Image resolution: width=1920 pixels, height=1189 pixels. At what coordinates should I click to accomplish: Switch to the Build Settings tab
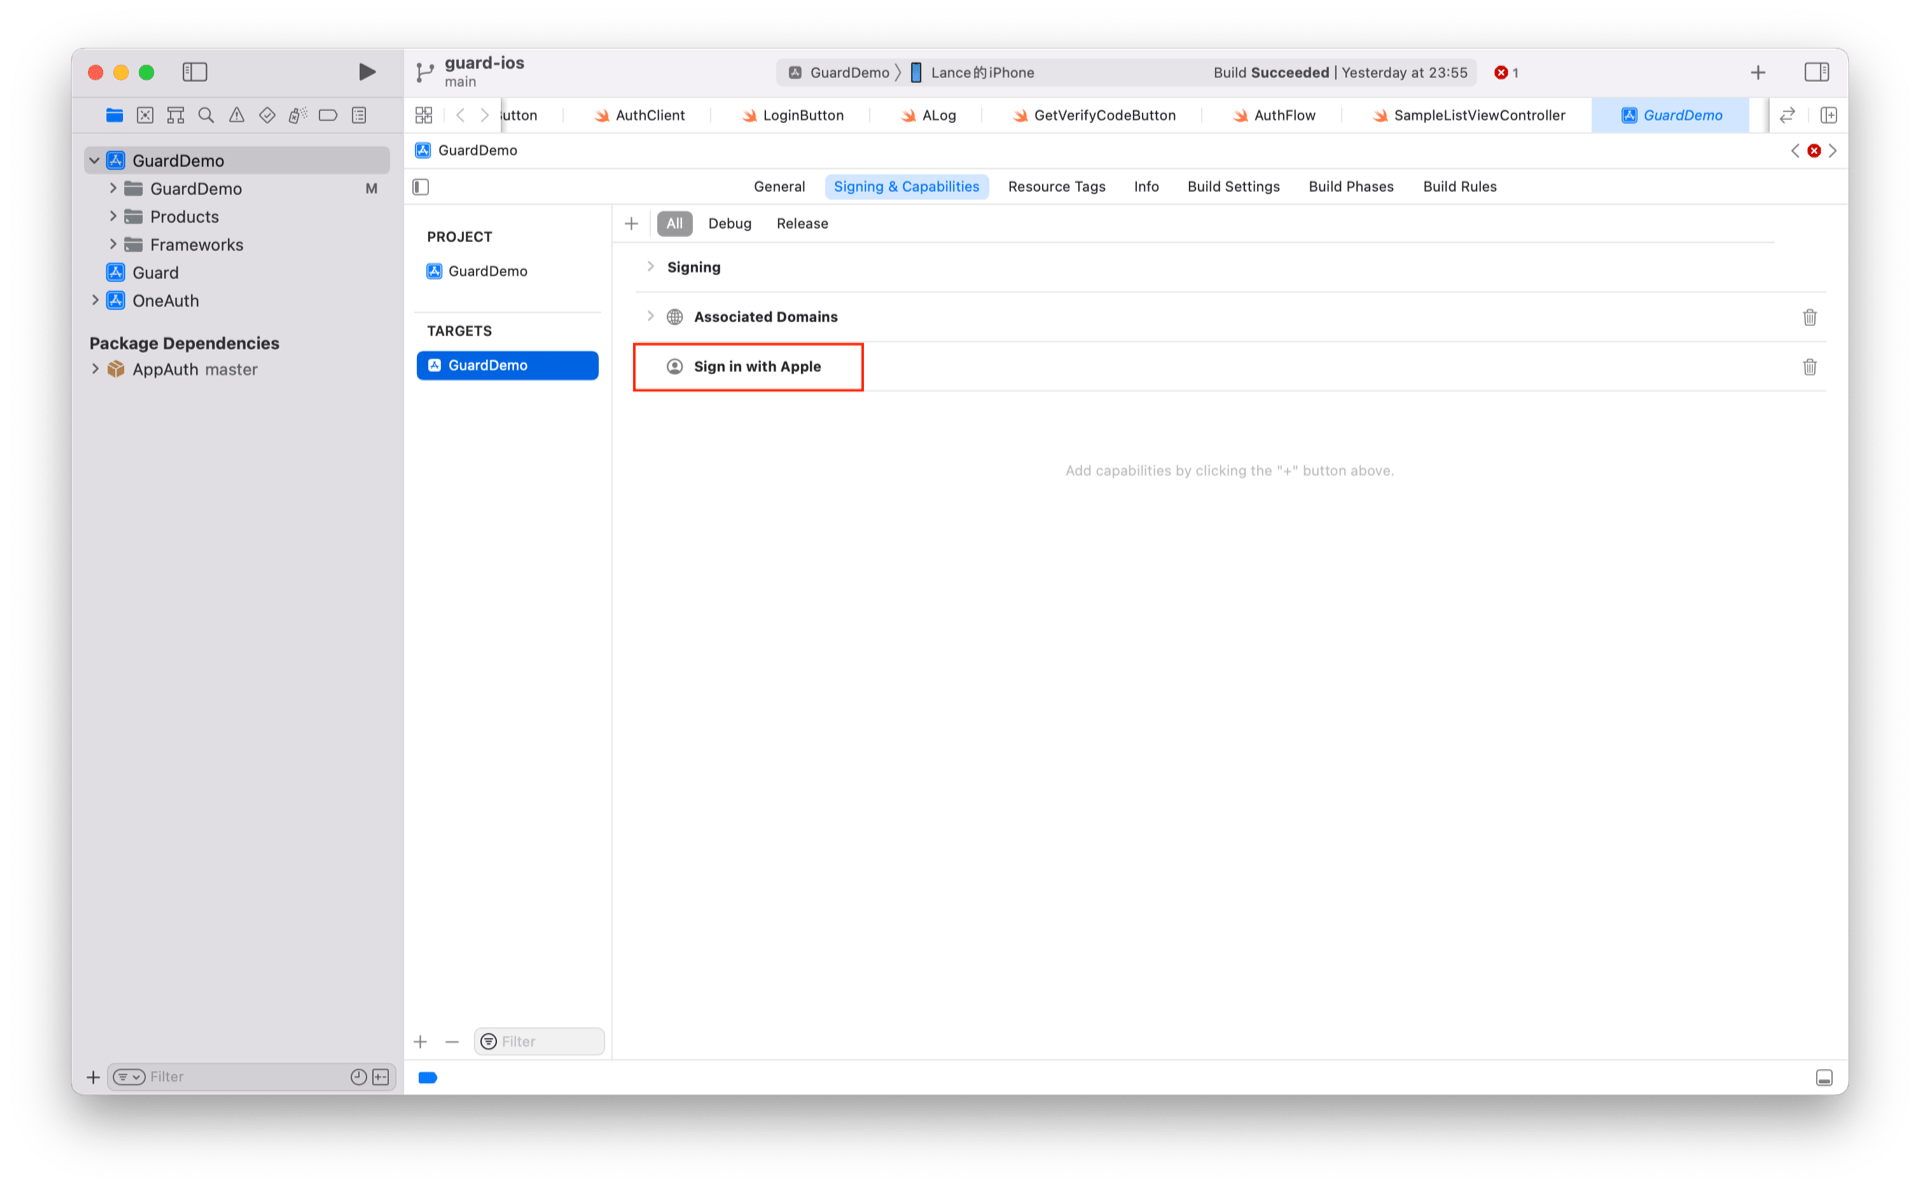point(1233,187)
